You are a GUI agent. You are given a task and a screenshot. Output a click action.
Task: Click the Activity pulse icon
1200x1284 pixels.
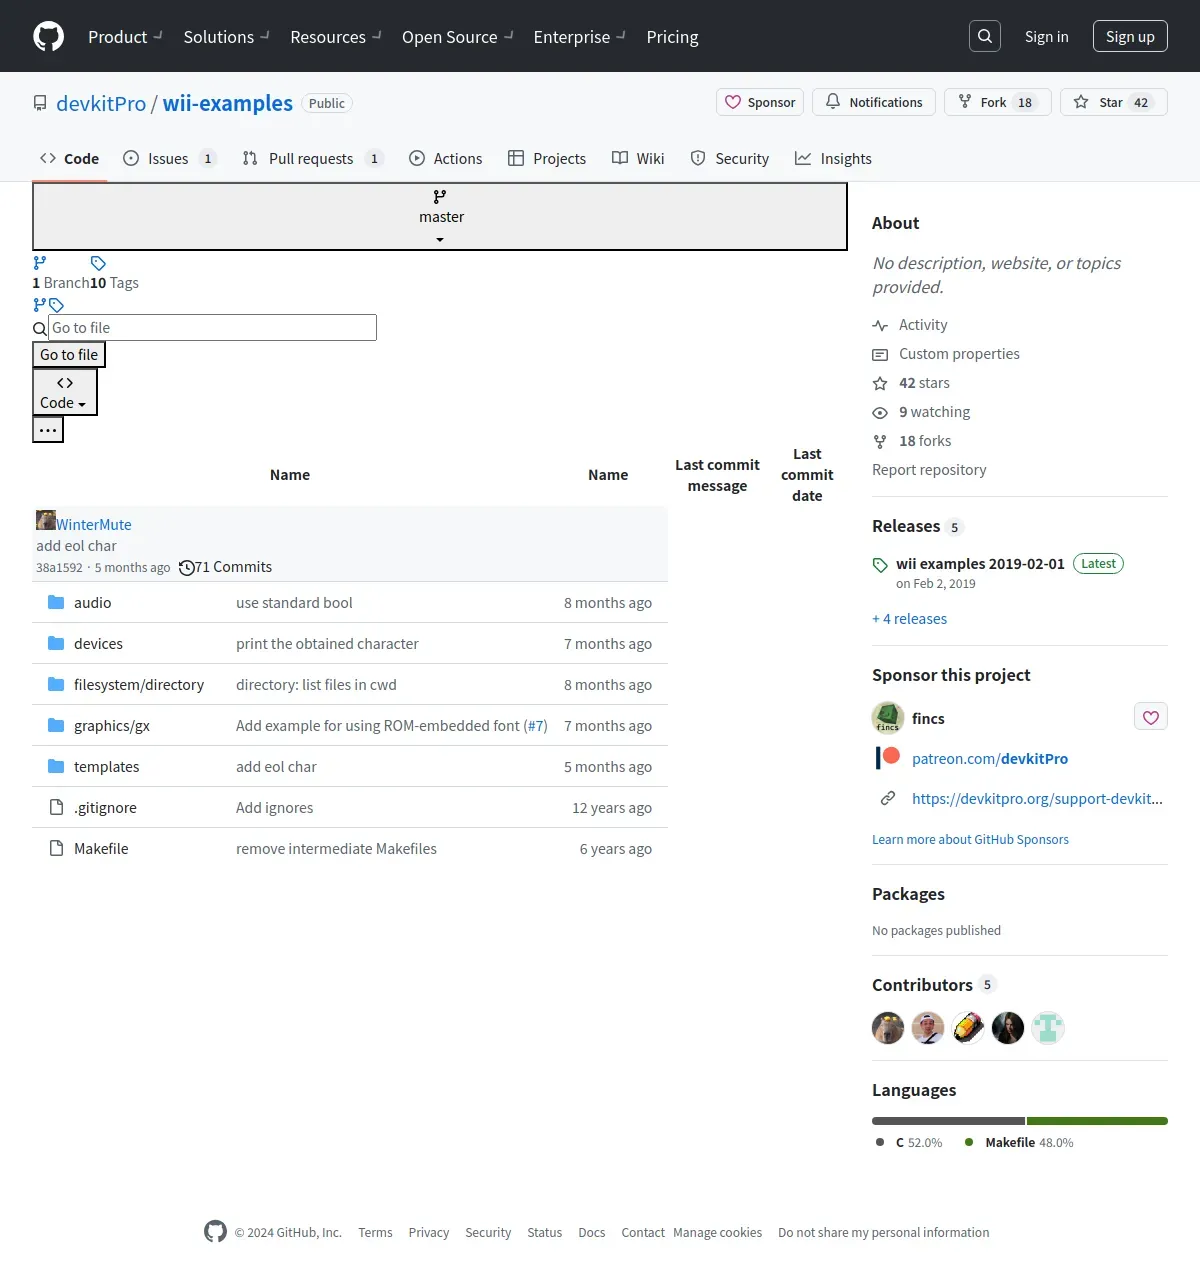[880, 325]
